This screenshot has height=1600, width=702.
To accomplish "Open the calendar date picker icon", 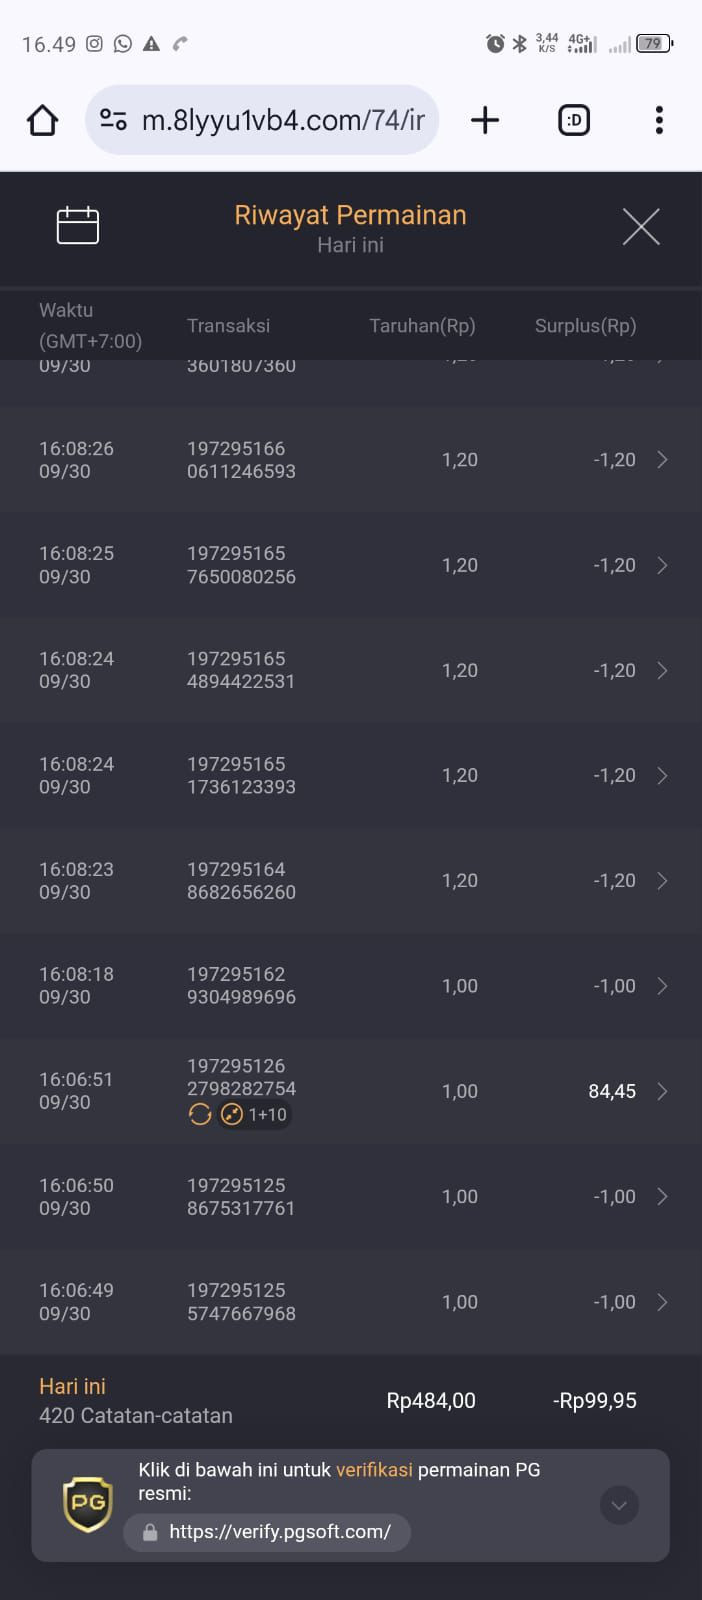I will (x=78, y=225).
